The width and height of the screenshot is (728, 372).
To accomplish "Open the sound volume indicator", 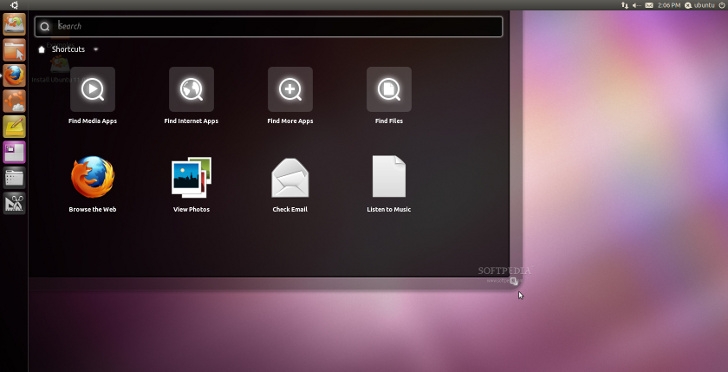I will point(637,5).
